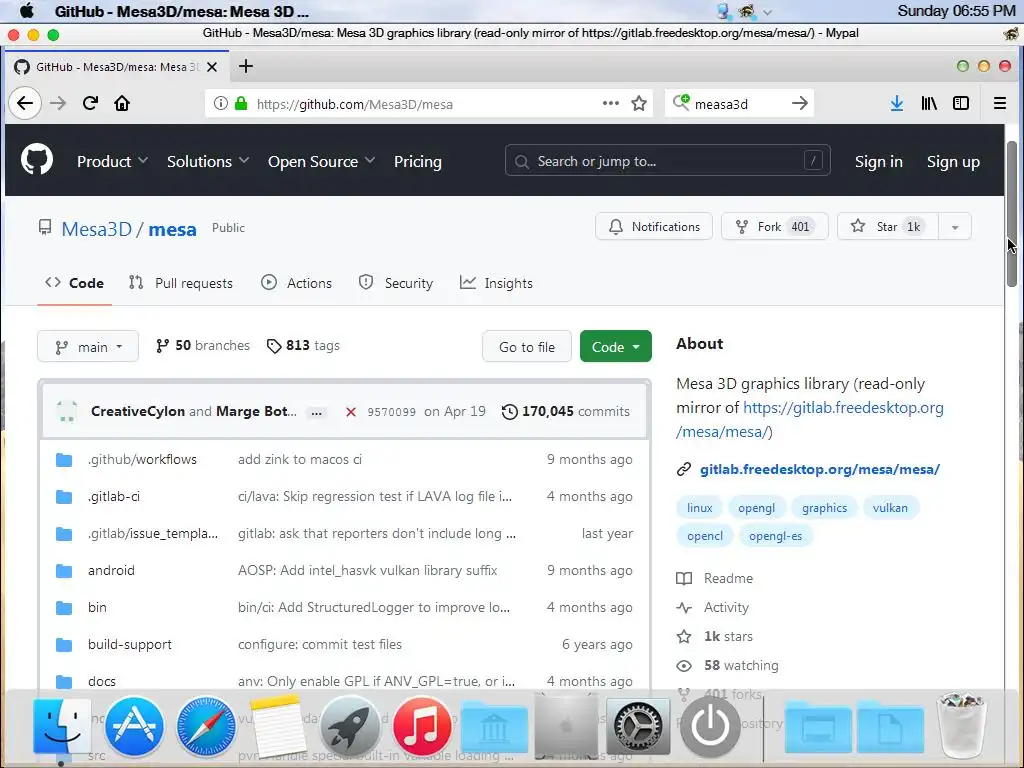
Task: Select the GitHub Mesa3D browser tab
Action: pyautogui.click(x=116, y=67)
